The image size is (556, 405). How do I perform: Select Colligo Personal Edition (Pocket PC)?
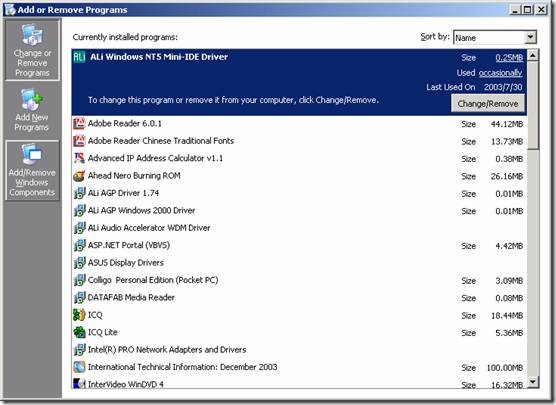coord(153,280)
